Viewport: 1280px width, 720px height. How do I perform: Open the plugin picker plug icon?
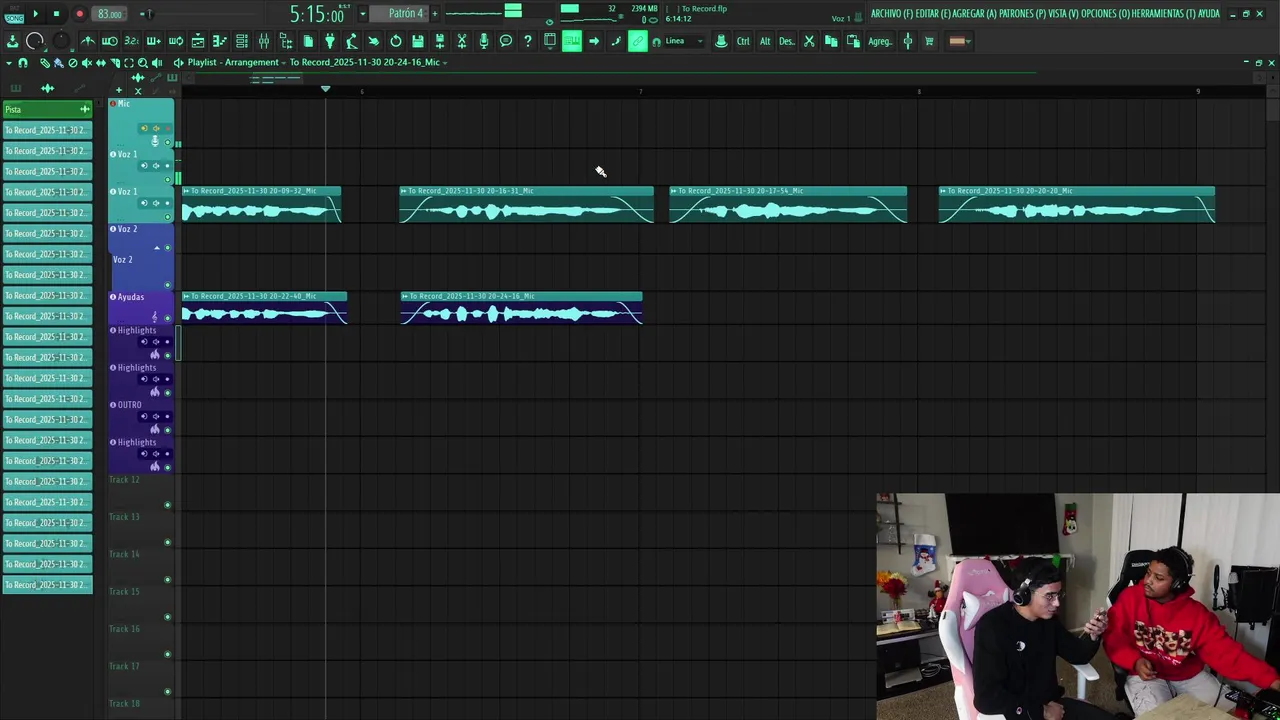[330, 41]
